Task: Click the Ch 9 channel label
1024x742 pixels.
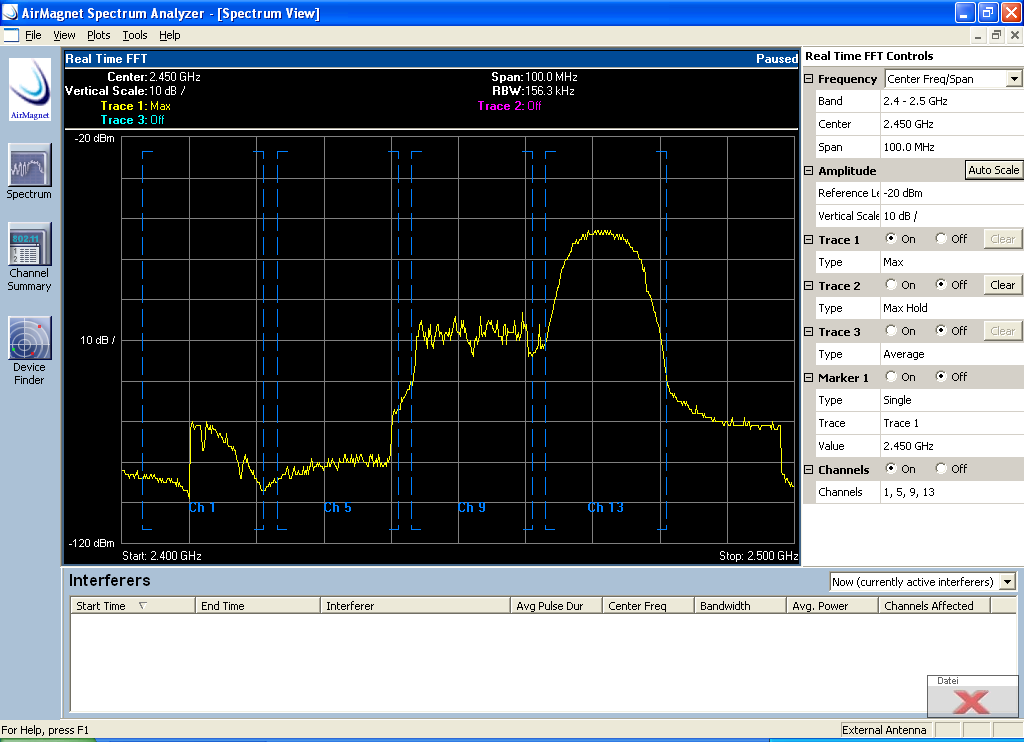Action: (x=472, y=508)
